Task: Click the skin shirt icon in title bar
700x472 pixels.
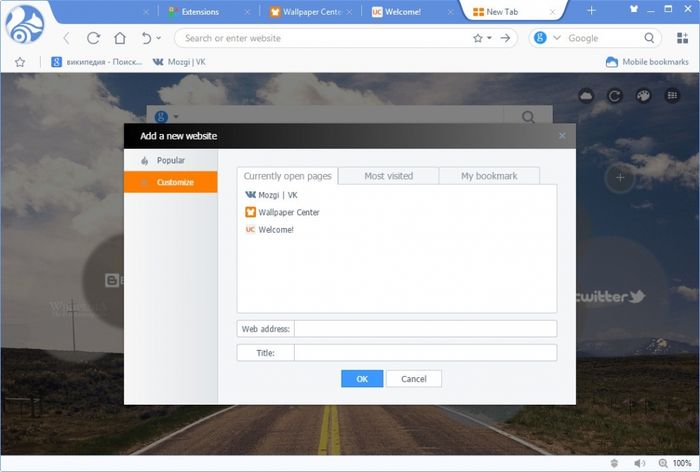Action: [x=633, y=9]
